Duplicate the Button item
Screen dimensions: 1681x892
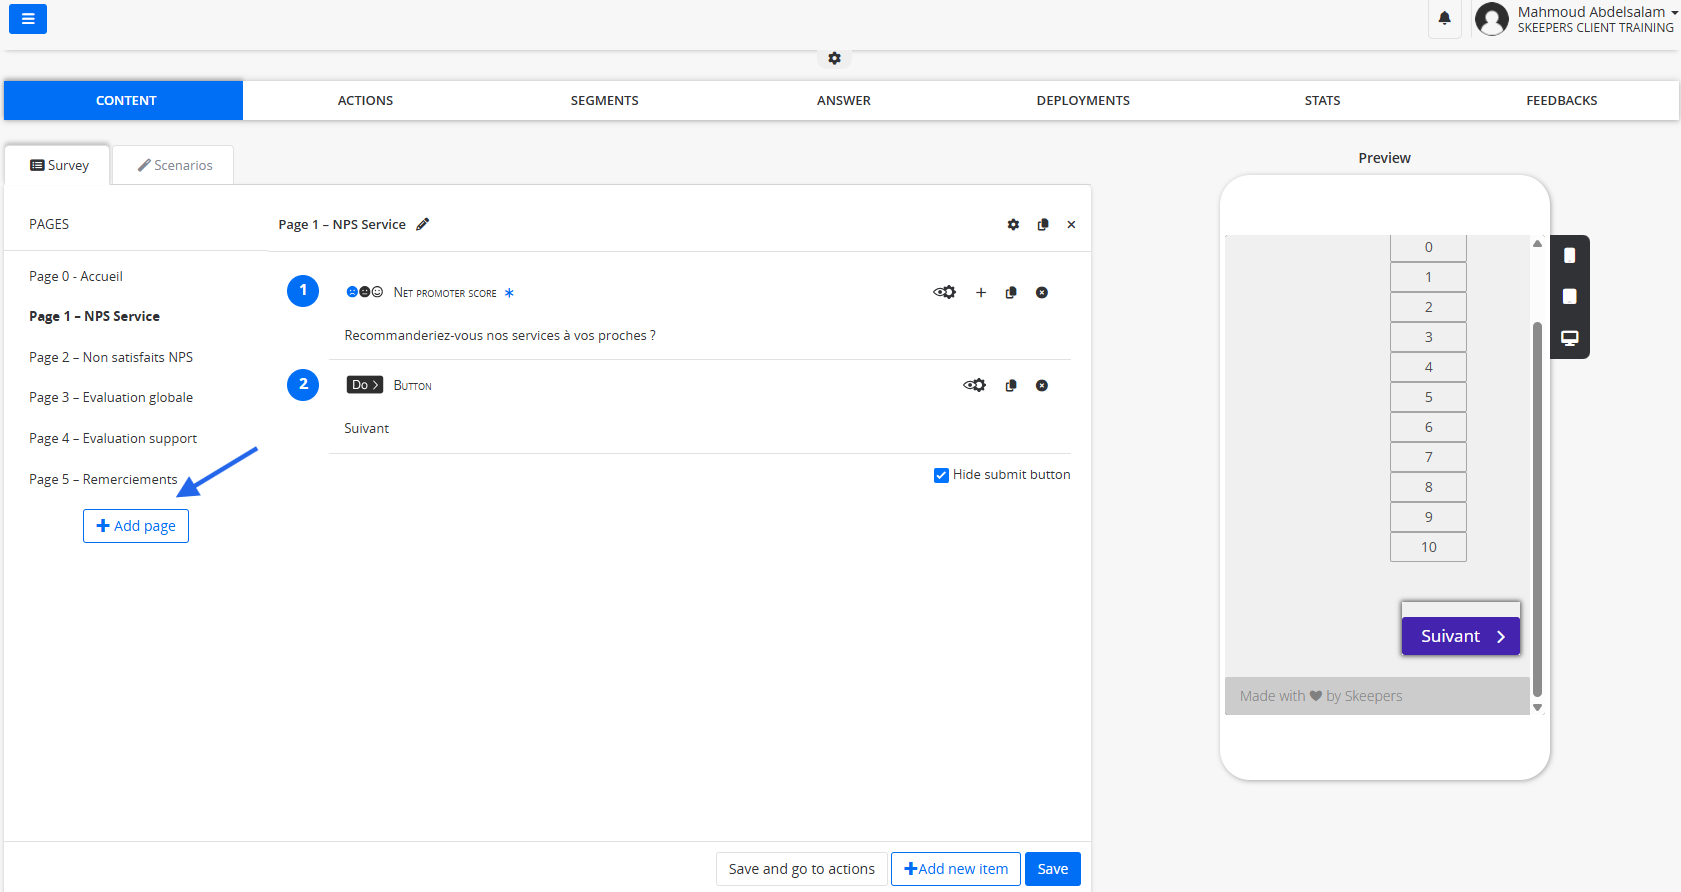click(1011, 386)
